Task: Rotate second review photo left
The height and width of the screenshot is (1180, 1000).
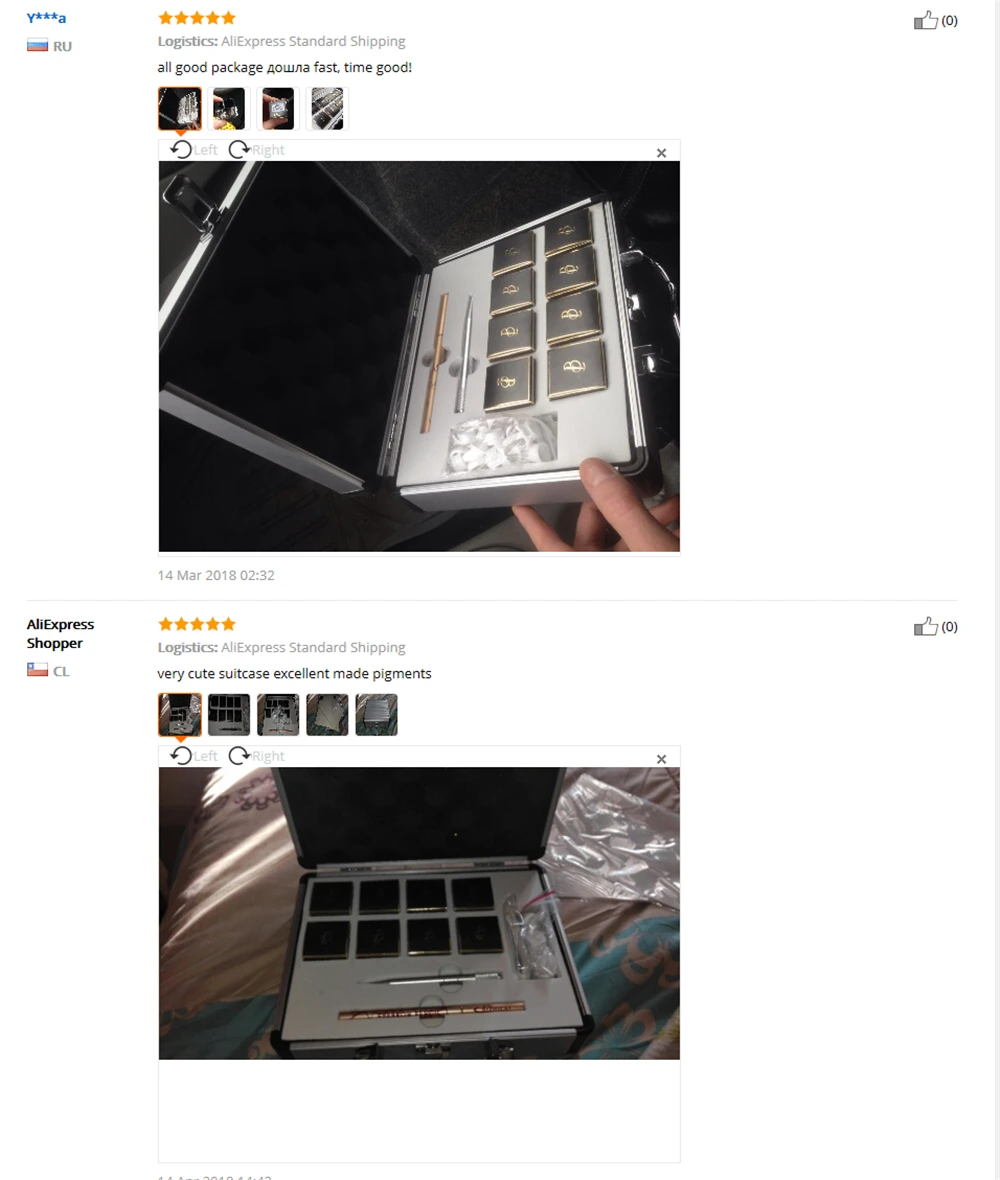Action: point(193,756)
